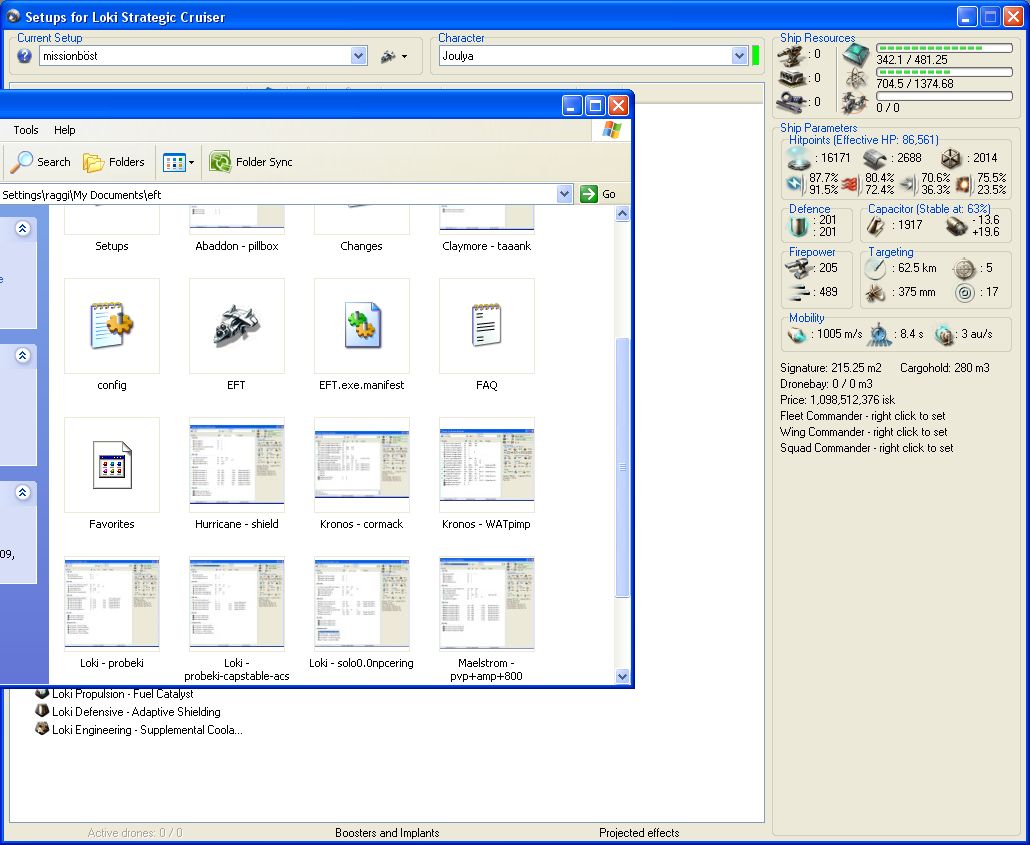
Task: Click the align time icon showing 8.4 s
Action: click(878, 334)
